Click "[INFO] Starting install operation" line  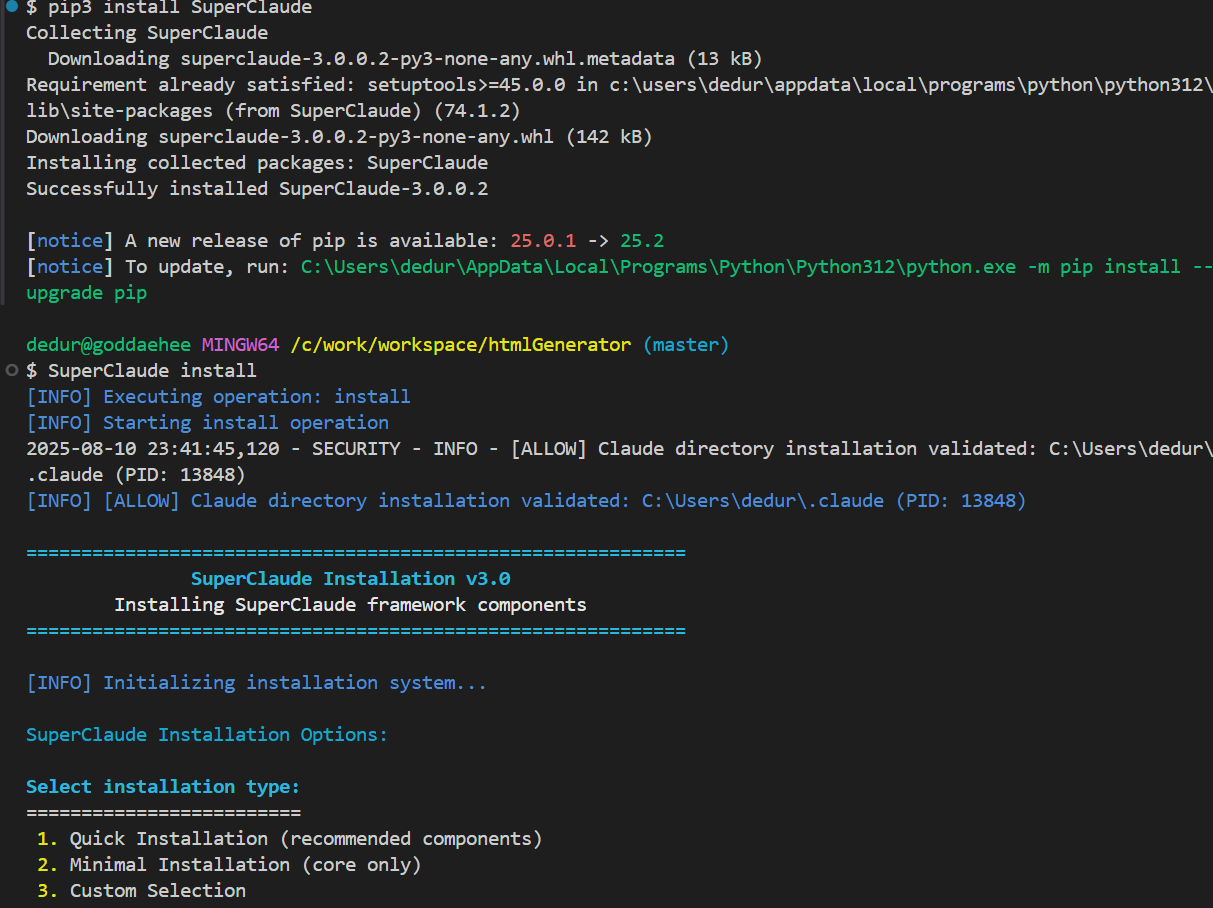point(207,423)
